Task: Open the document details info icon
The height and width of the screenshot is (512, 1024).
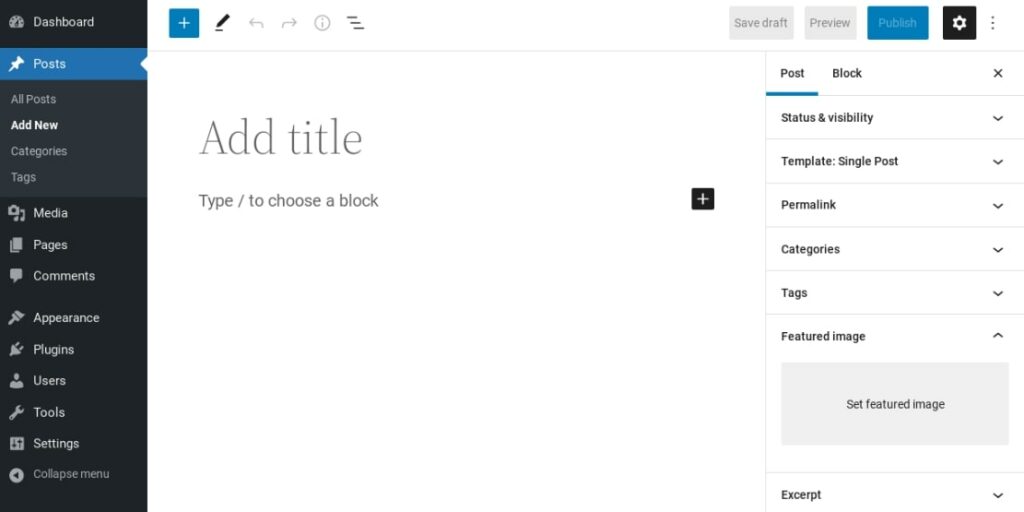Action: [x=322, y=23]
